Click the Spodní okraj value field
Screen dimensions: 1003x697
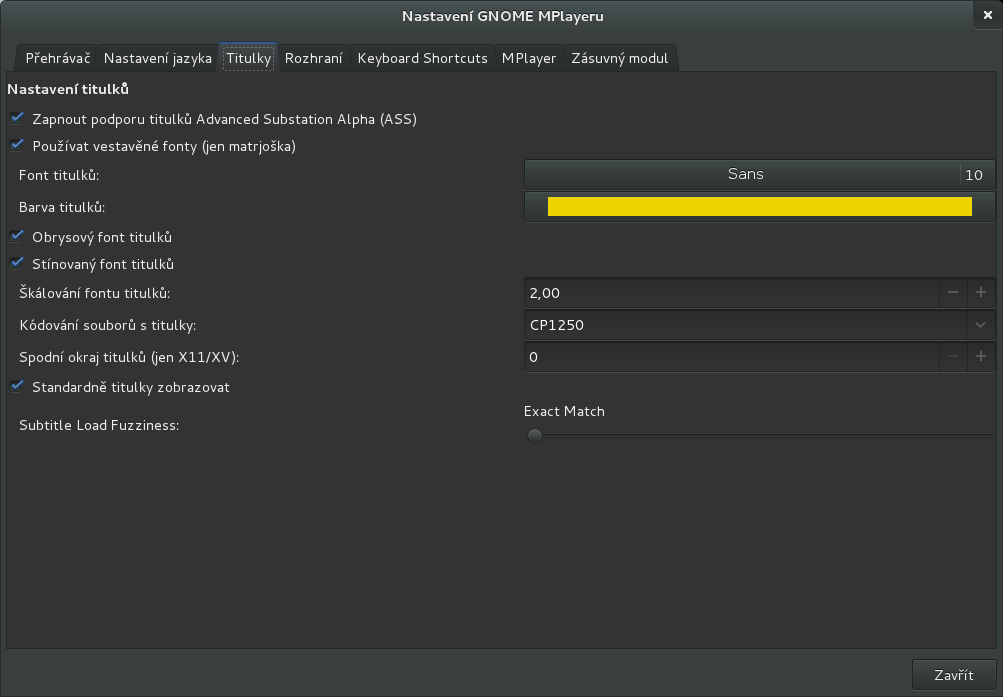coord(731,357)
